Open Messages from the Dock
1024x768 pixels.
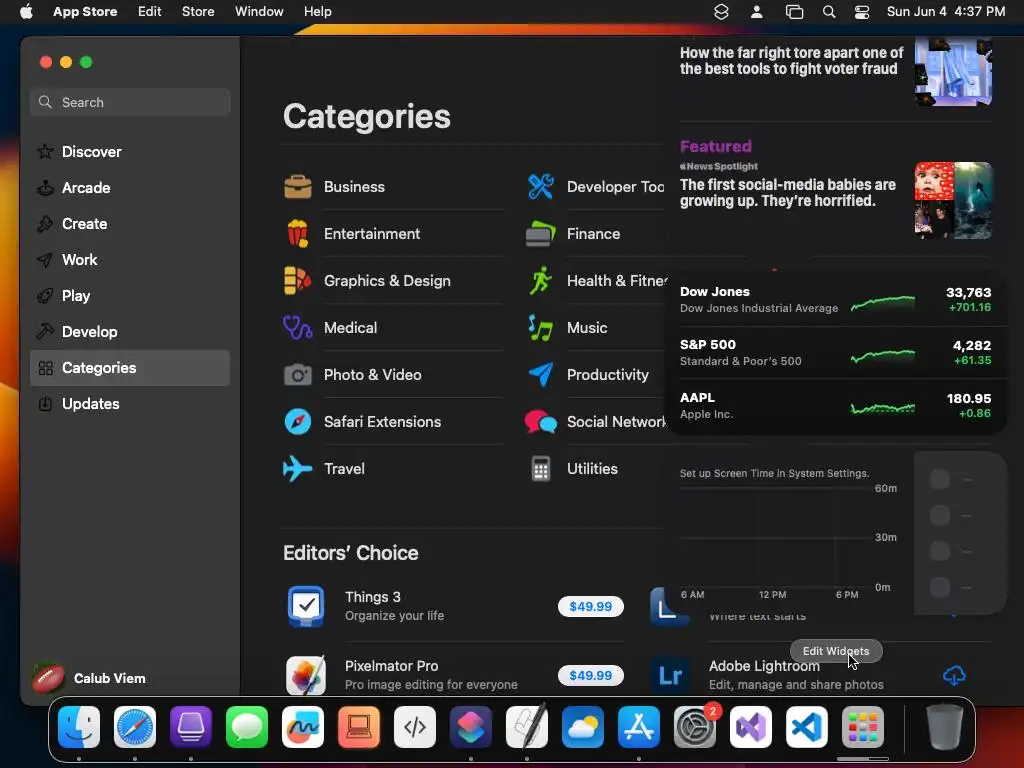pyautogui.click(x=247, y=727)
